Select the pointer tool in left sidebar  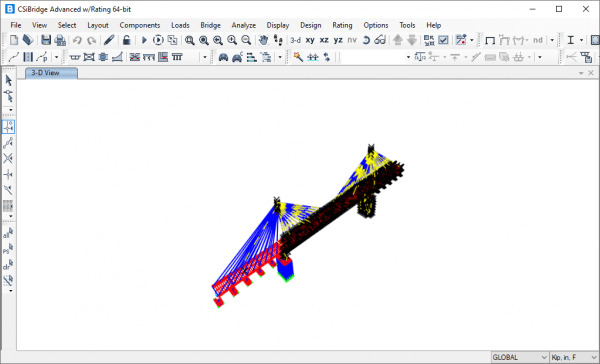pos(8,80)
